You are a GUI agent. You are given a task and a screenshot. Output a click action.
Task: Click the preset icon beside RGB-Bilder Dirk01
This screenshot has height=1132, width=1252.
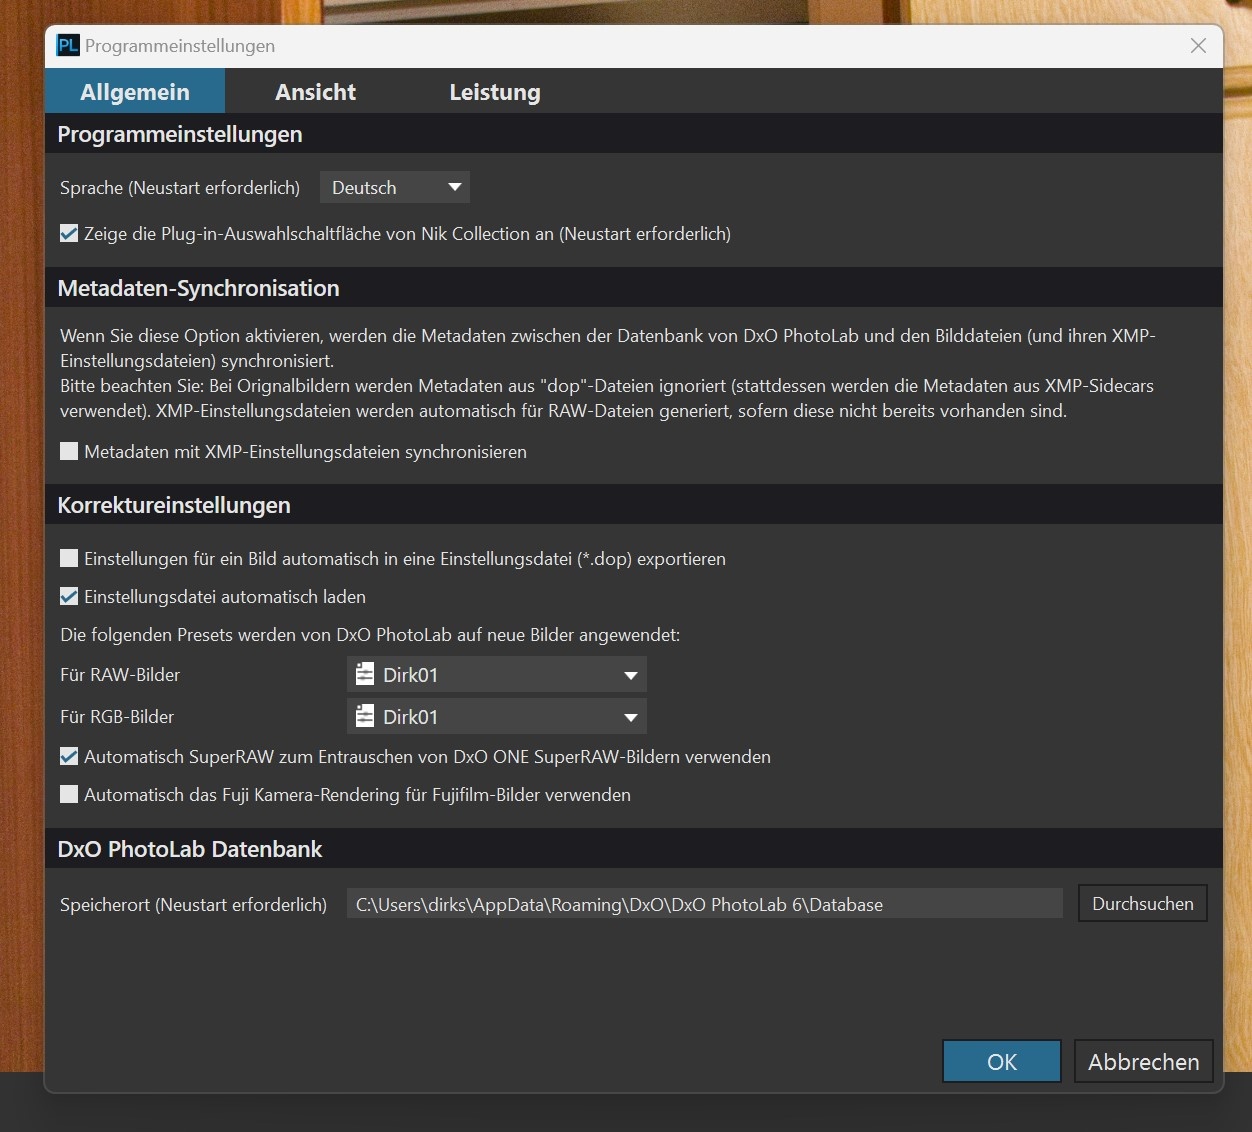click(x=365, y=717)
